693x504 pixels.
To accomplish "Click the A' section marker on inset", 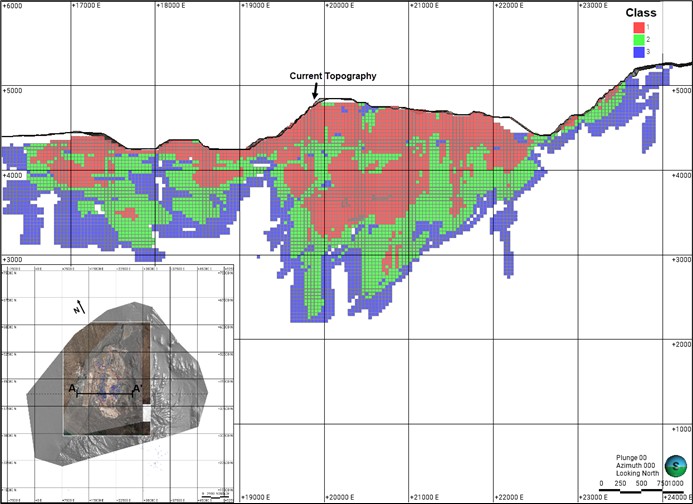I will point(139,388).
